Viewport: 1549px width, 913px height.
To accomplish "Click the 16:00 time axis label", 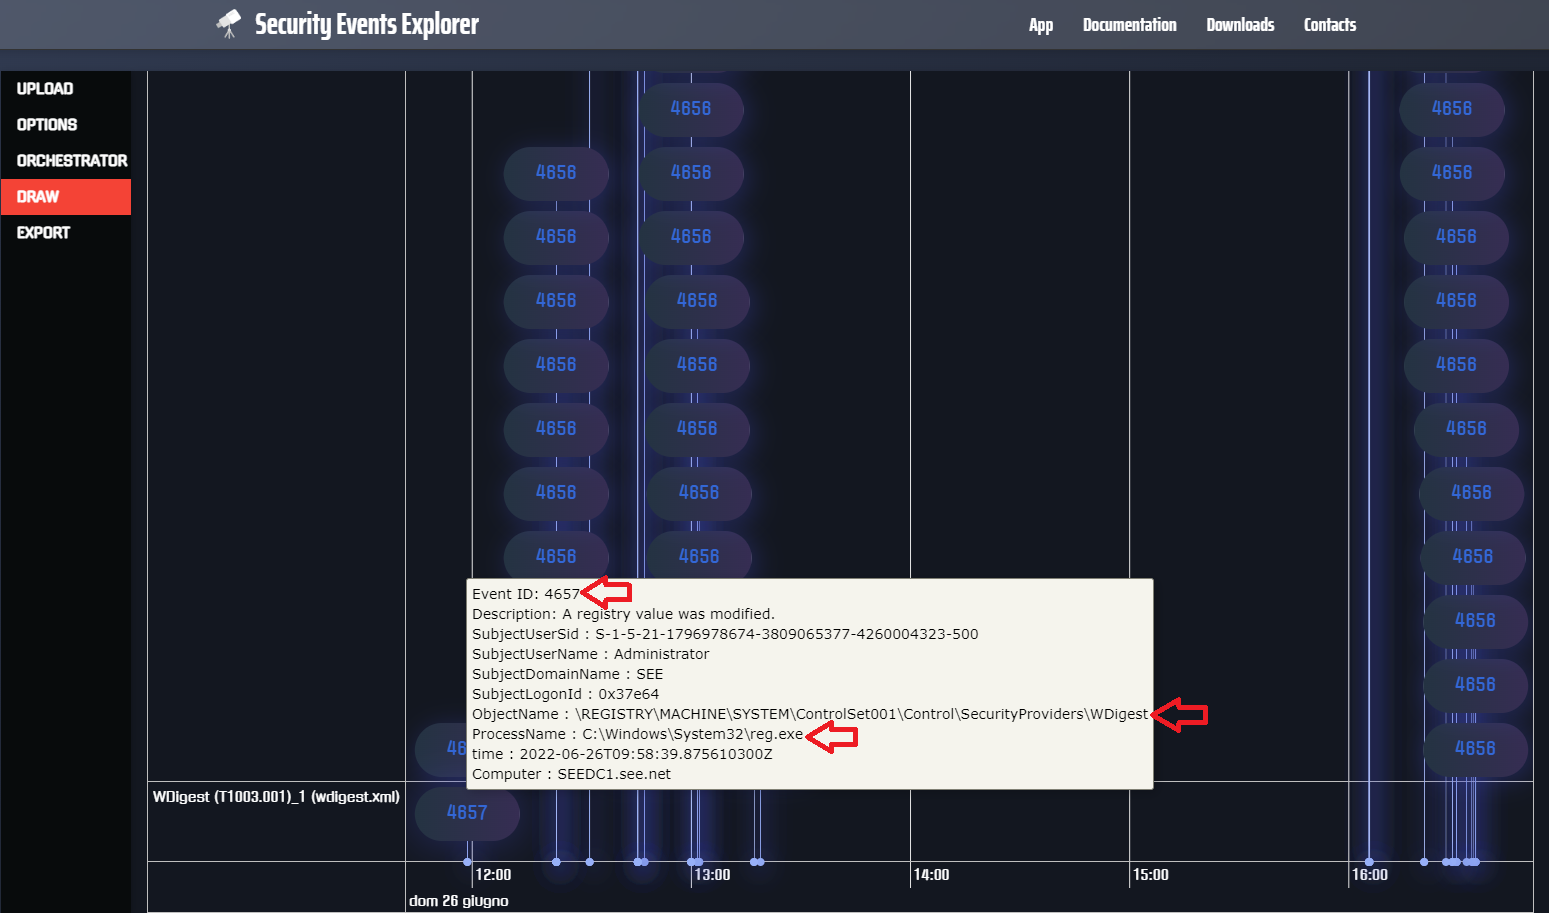I will pos(1369,875).
